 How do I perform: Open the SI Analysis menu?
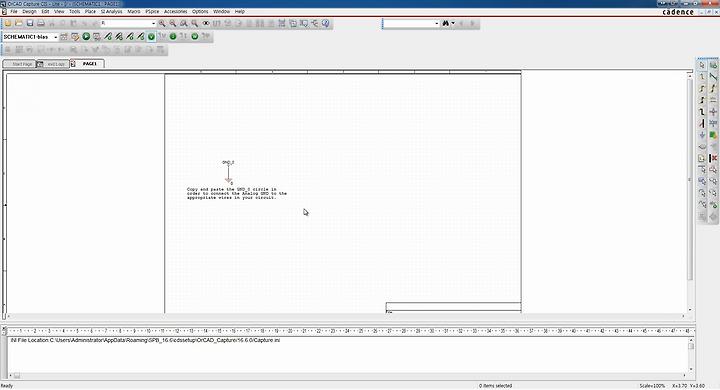[112, 11]
